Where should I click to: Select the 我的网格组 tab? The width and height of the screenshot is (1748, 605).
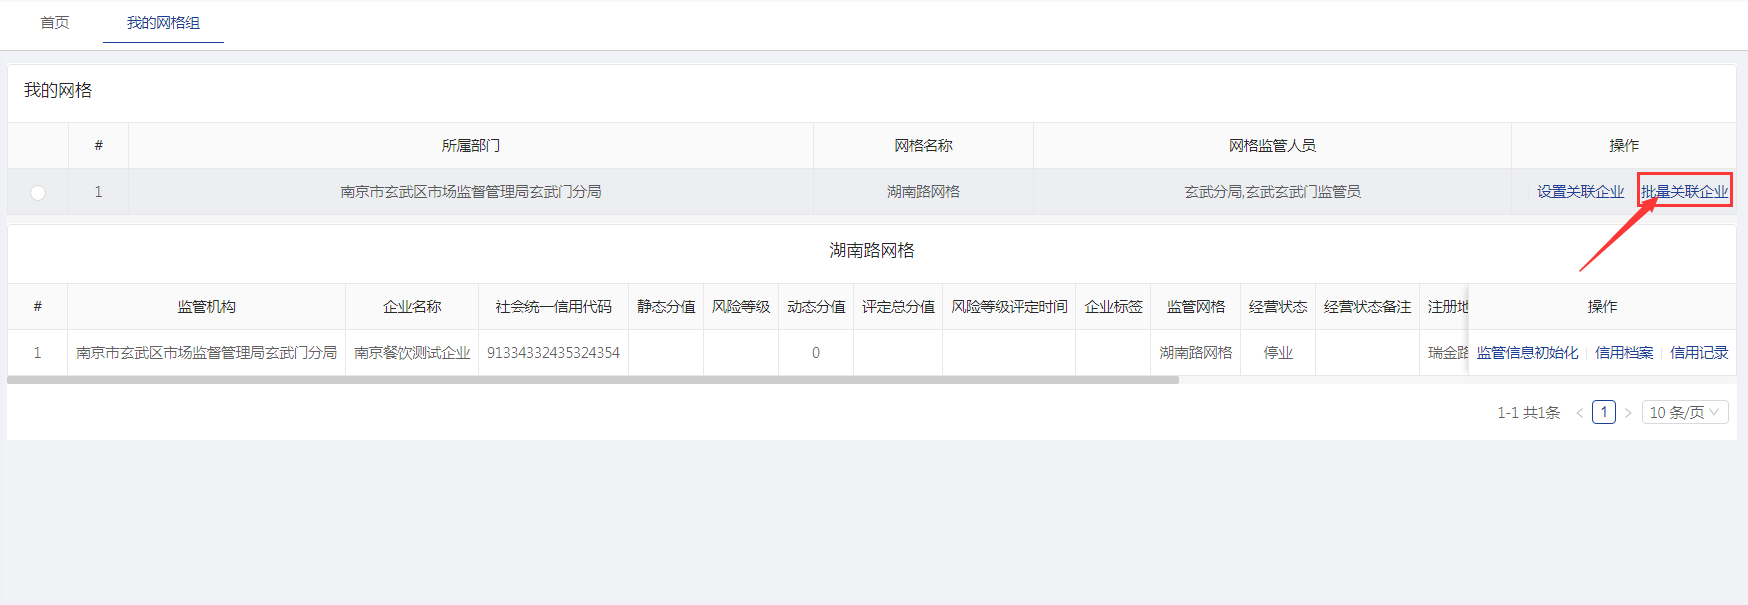pos(163,23)
